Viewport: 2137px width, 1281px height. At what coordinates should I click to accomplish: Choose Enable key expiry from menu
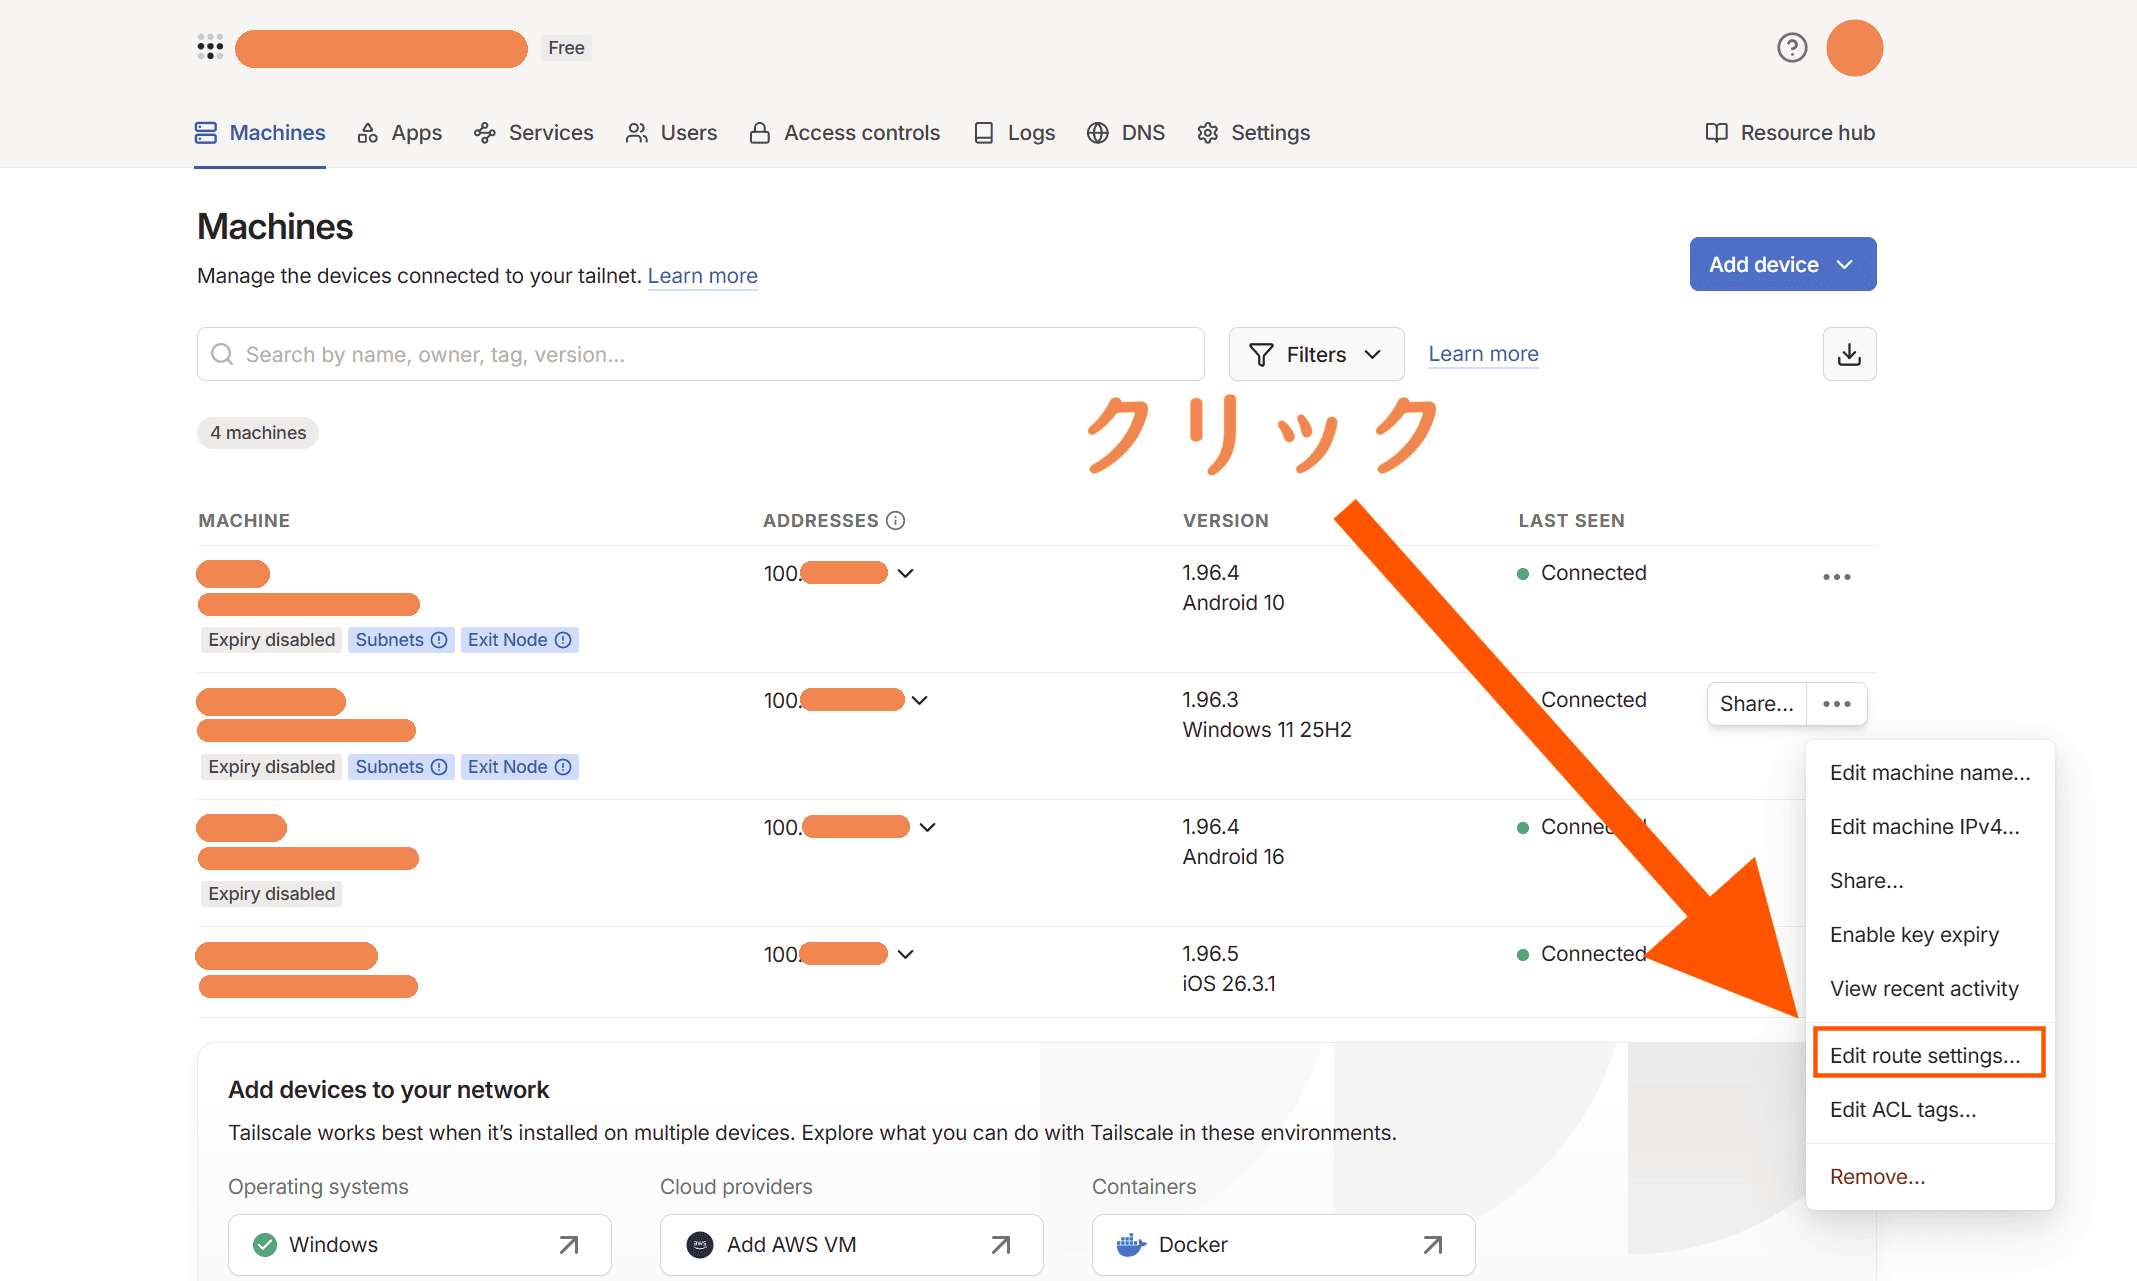1914,934
